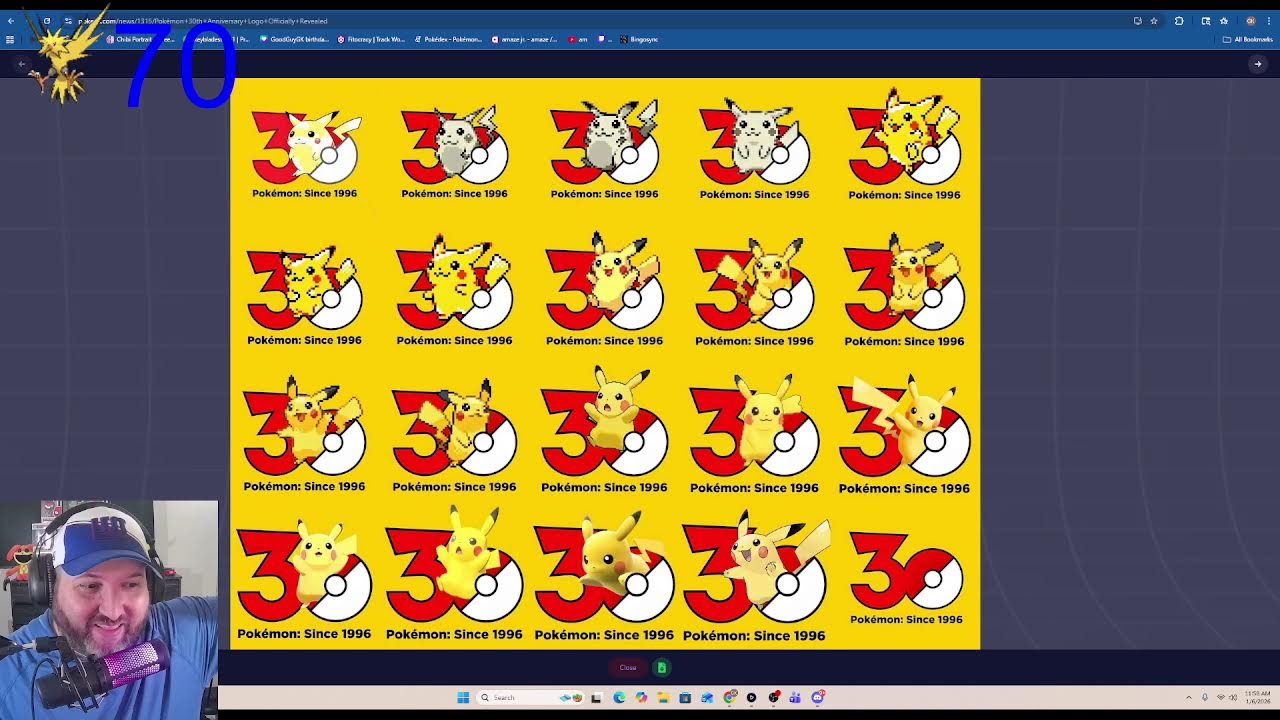Open the YouTube bookmark labeled am
The image size is (1280, 720).
[578, 39]
